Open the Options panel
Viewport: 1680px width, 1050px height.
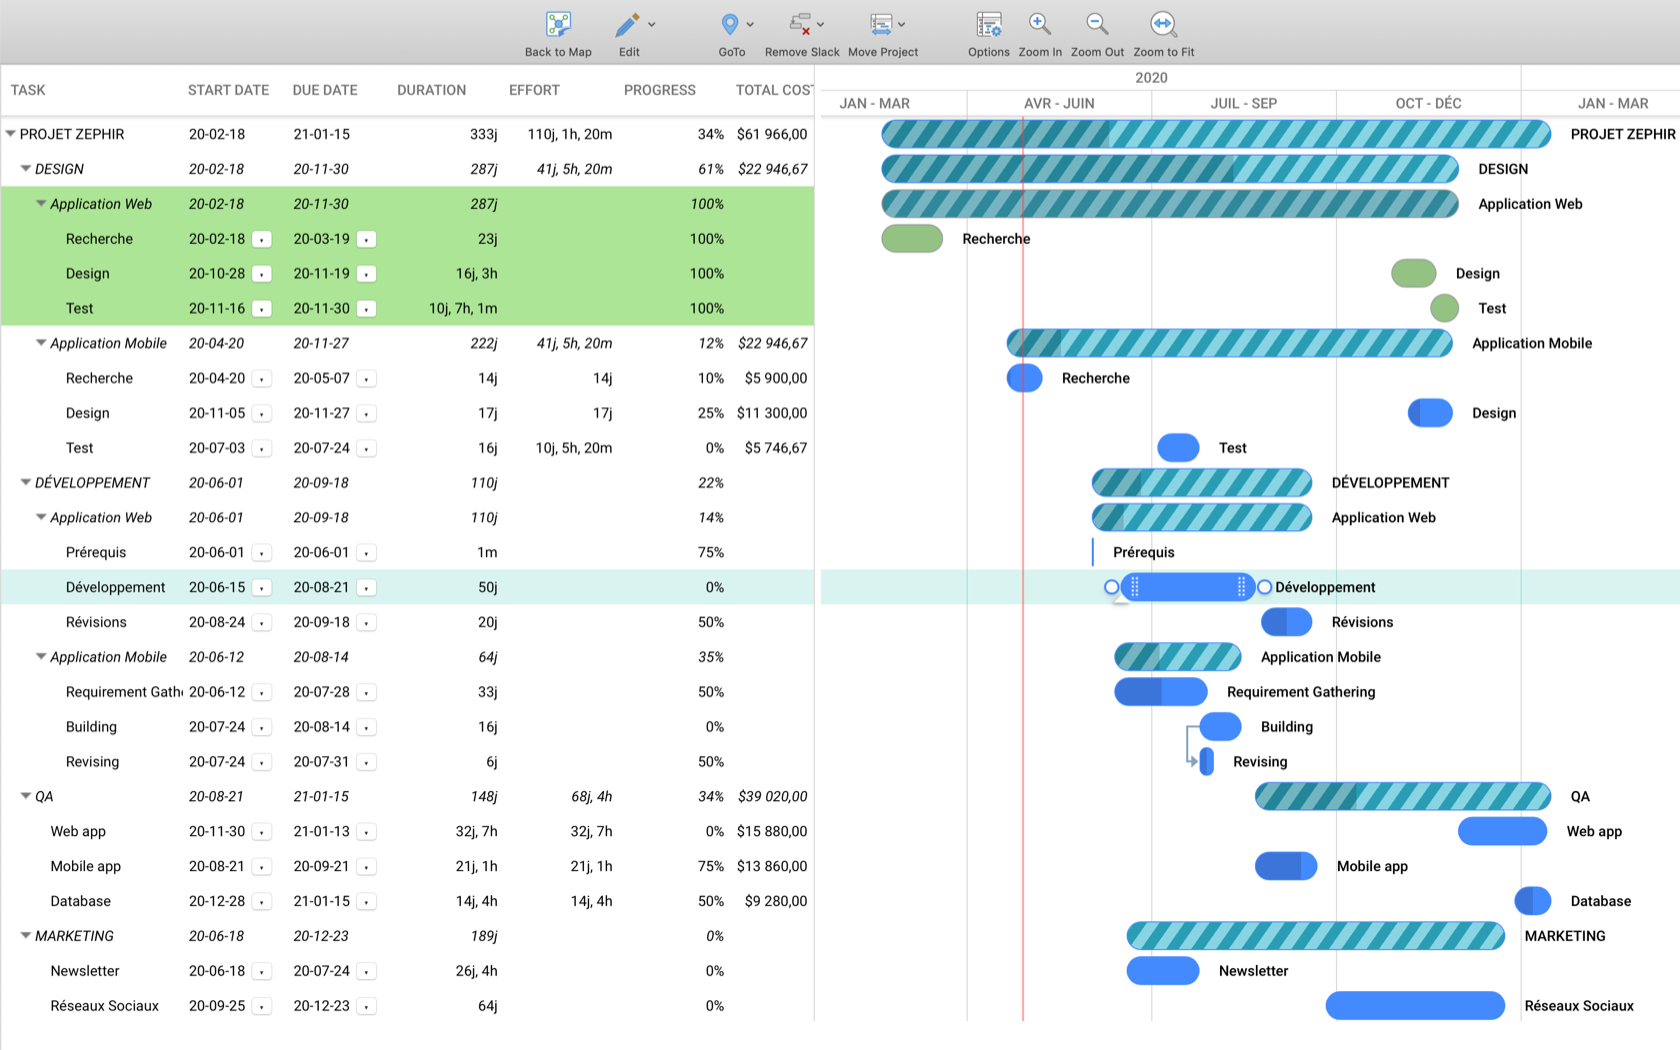[988, 23]
